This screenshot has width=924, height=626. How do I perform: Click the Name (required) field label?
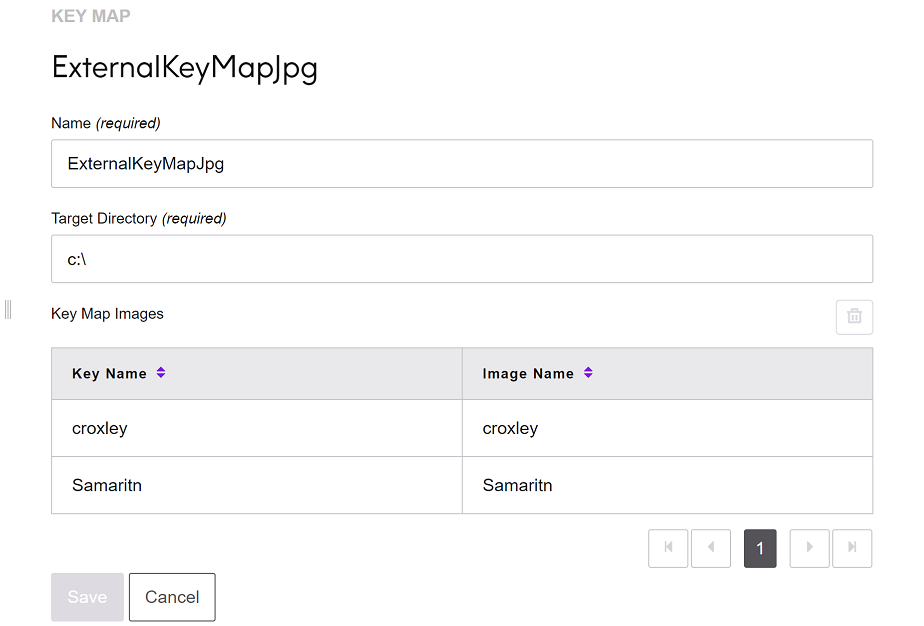tap(105, 123)
